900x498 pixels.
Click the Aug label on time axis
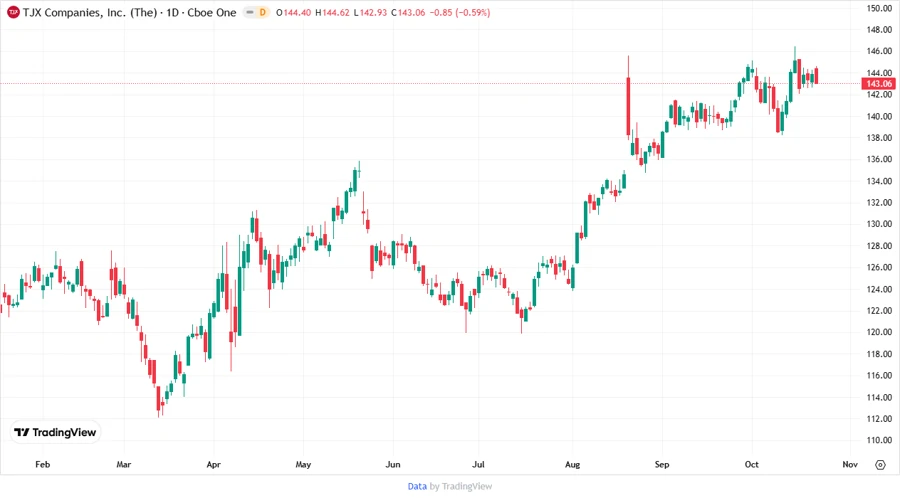572,464
